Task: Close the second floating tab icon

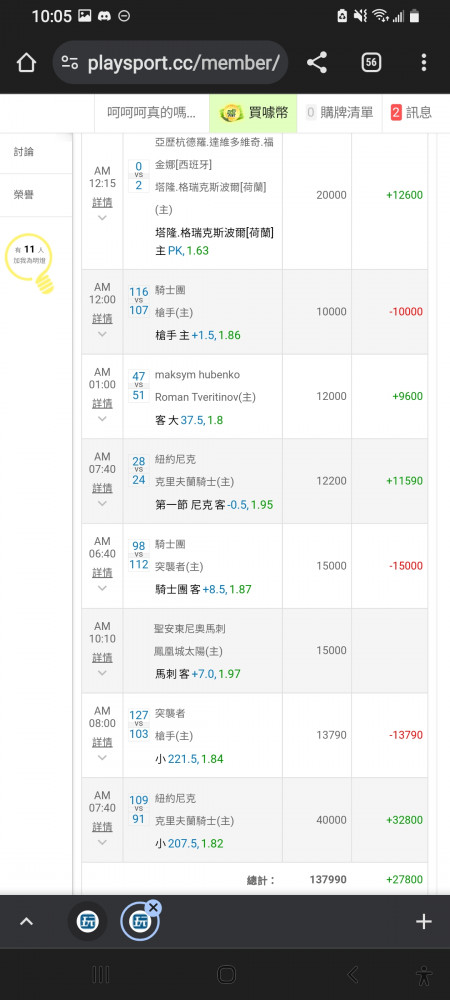Action: coord(154,908)
